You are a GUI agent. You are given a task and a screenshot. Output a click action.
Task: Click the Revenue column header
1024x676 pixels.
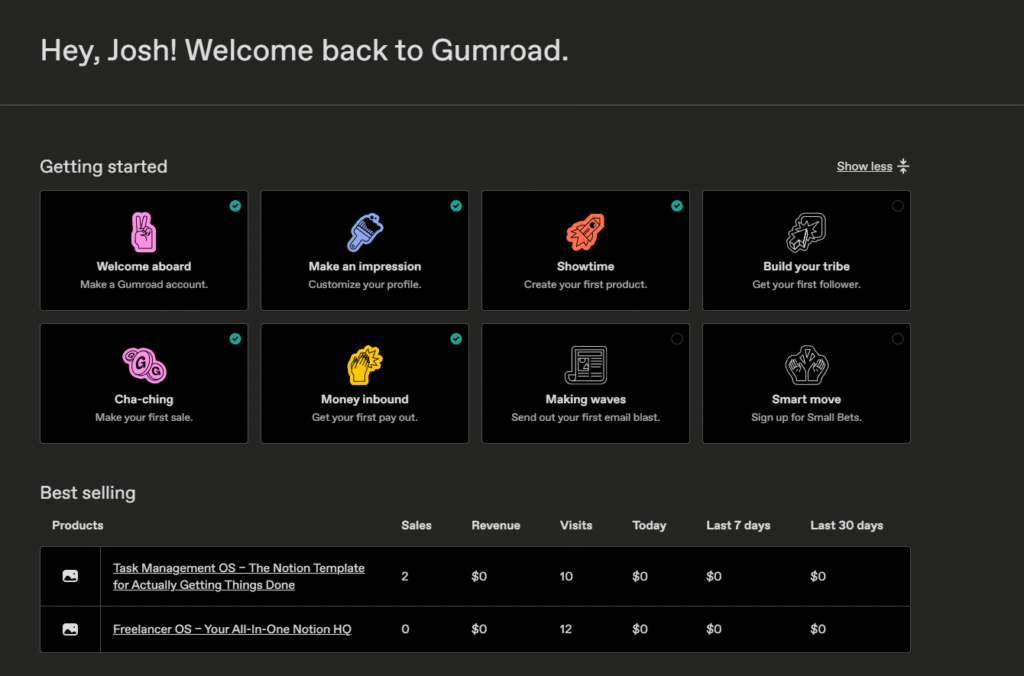pyautogui.click(x=496, y=525)
